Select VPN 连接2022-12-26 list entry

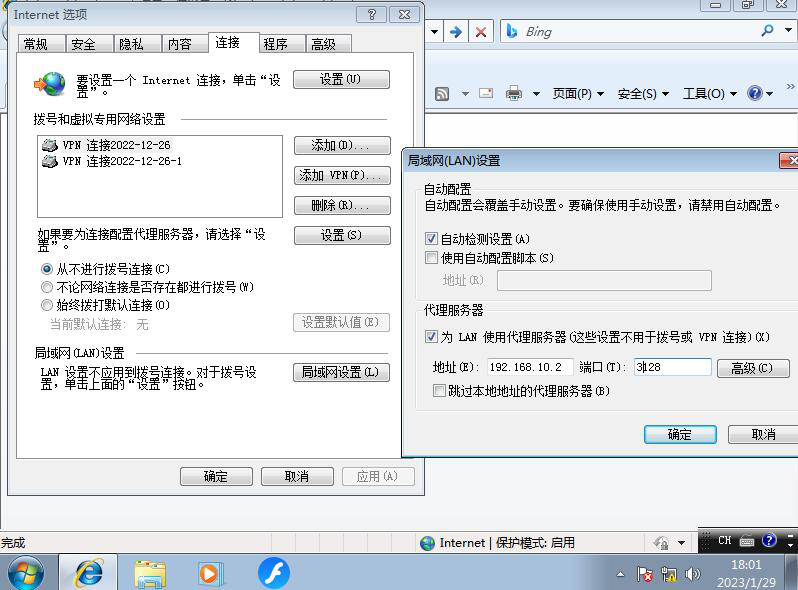(106, 145)
